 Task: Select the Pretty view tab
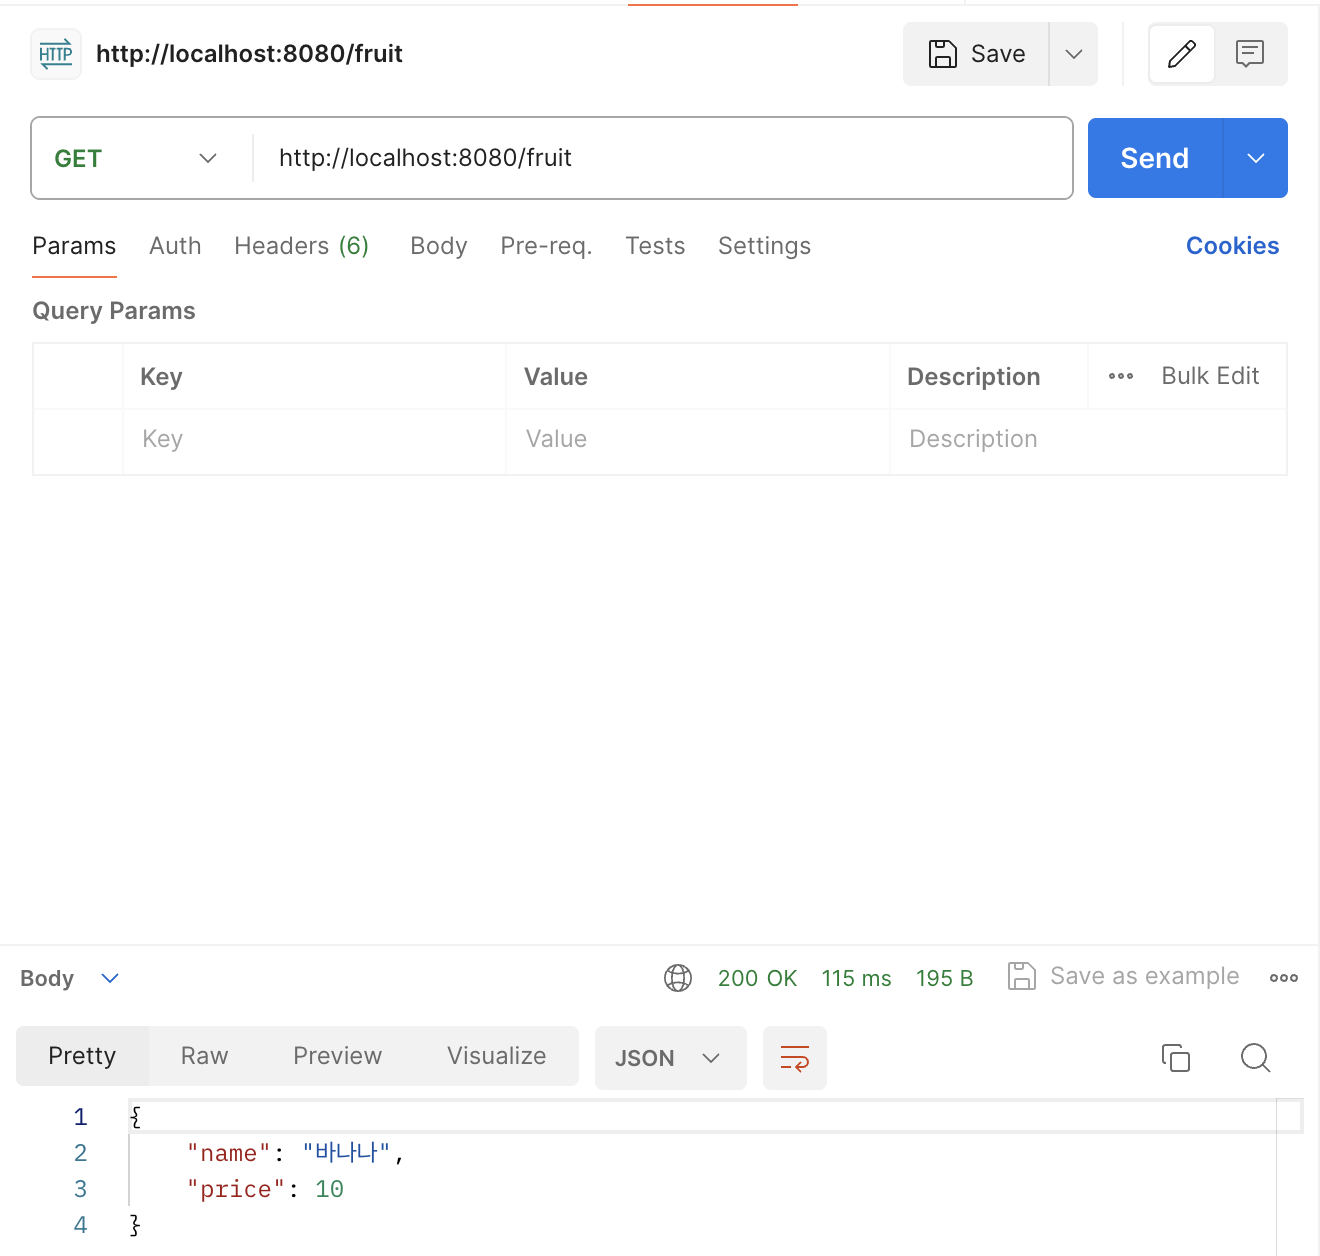pyautogui.click(x=82, y=1056)
